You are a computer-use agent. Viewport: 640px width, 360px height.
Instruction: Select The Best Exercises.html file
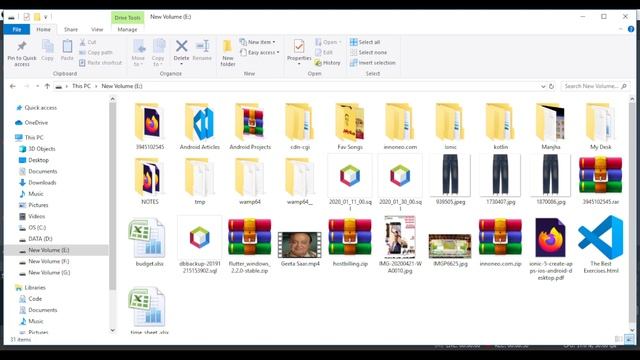coord(601,245)
